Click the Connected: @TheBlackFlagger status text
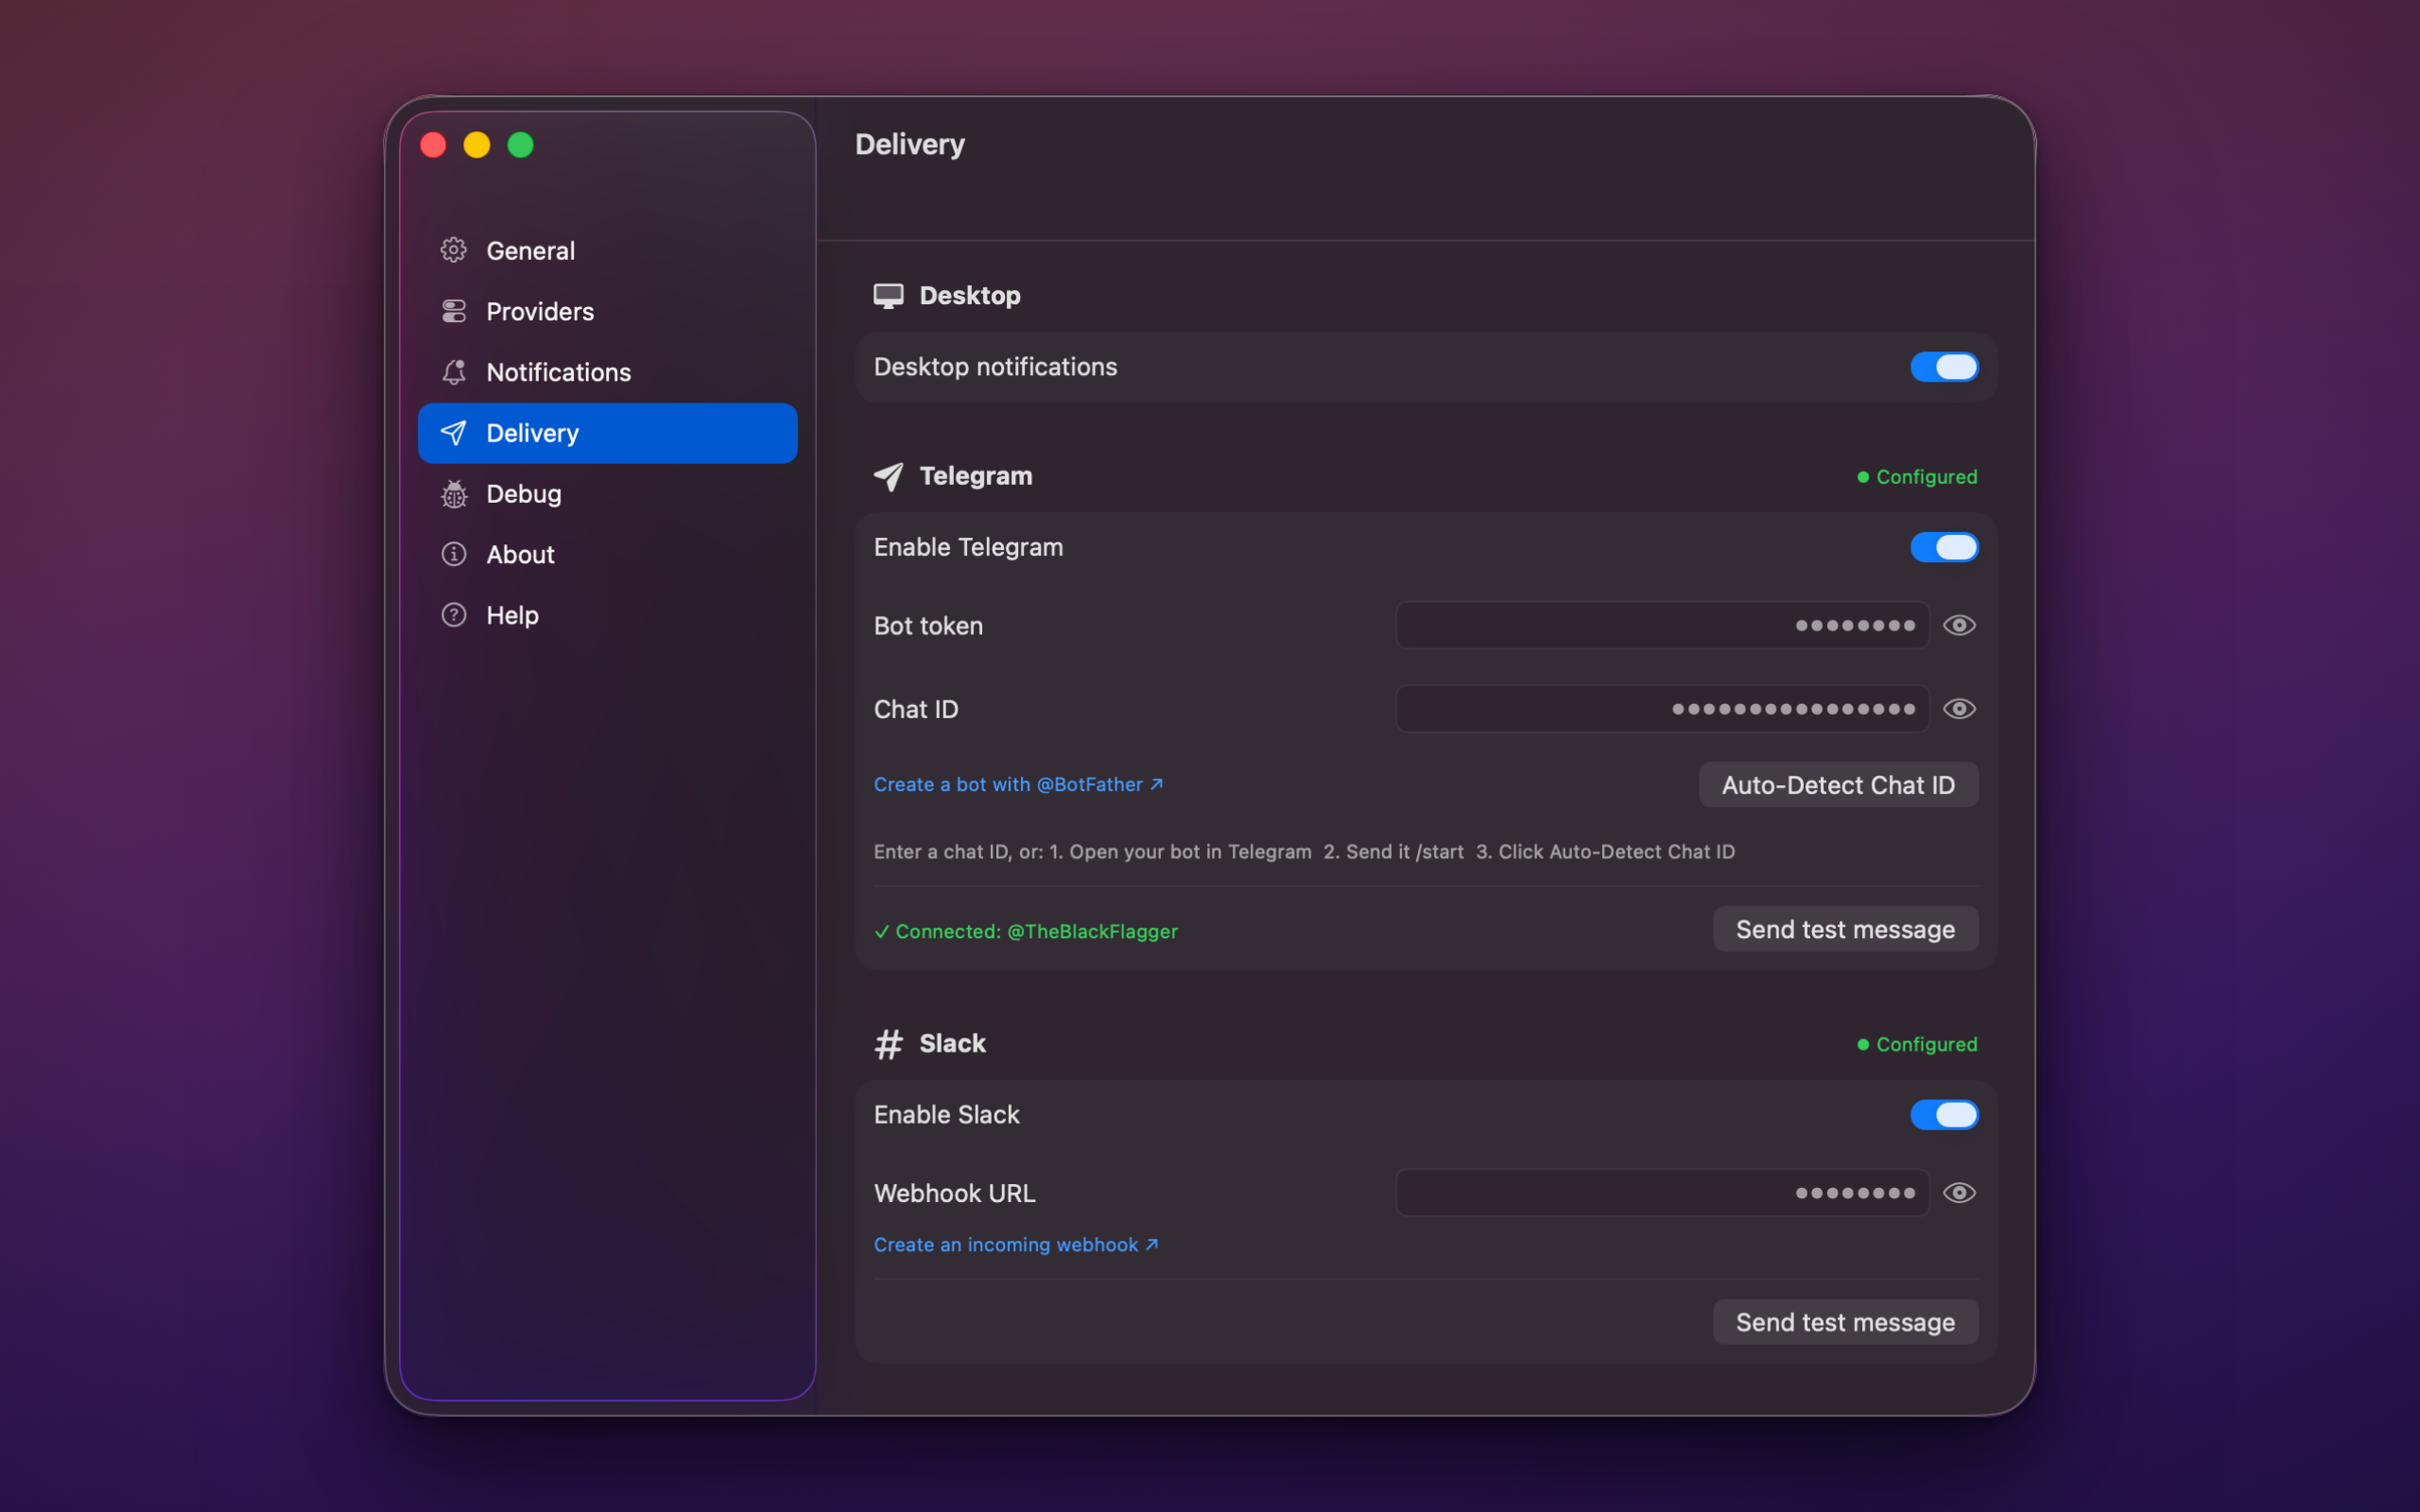This screenshot has width=2420, height=1512. coord(1026,932)
